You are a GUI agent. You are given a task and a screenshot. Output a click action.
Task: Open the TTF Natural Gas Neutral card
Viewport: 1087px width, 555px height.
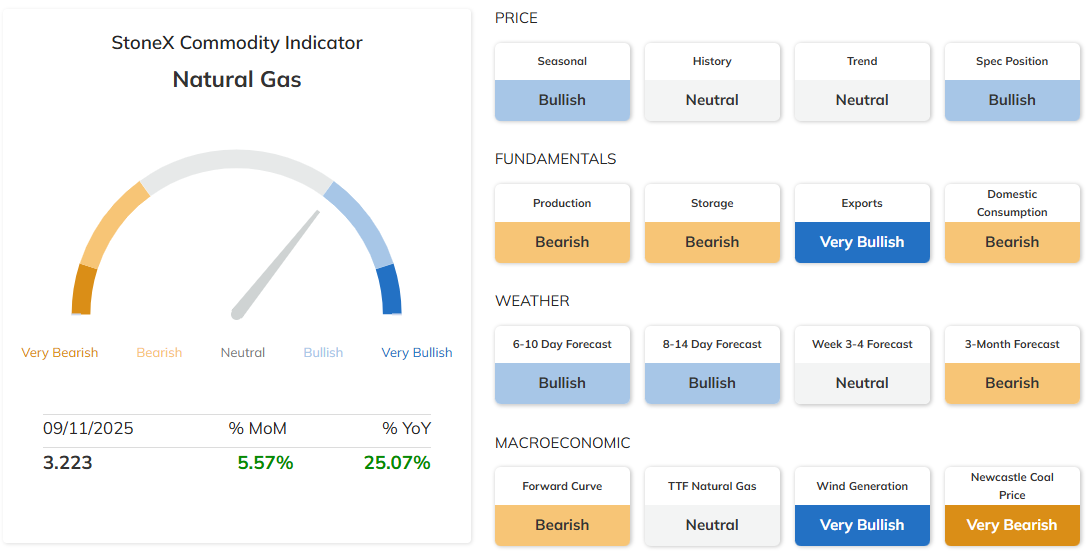click(x=712, y=506)
